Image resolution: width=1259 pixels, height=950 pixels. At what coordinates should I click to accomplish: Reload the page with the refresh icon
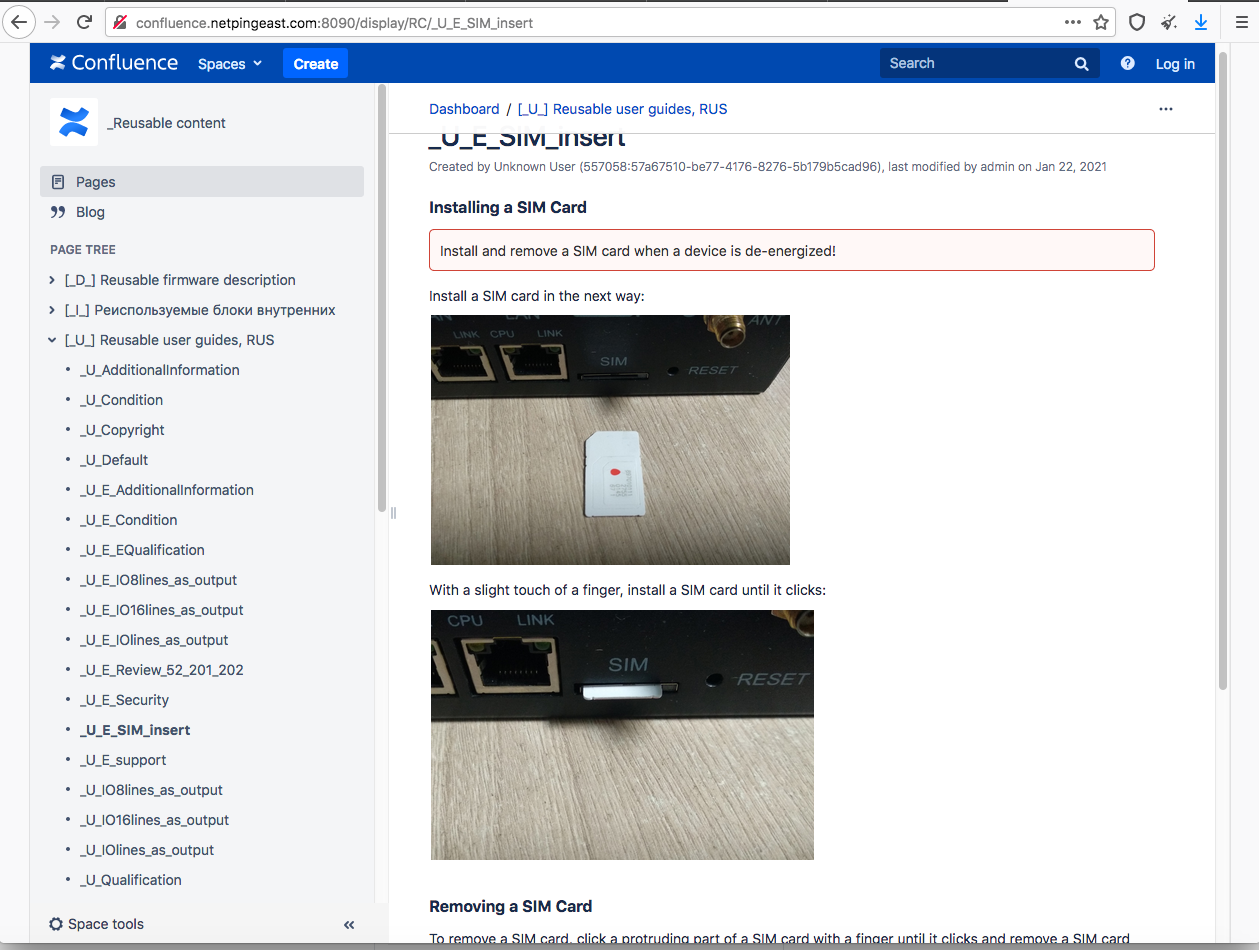coord(85,22)
